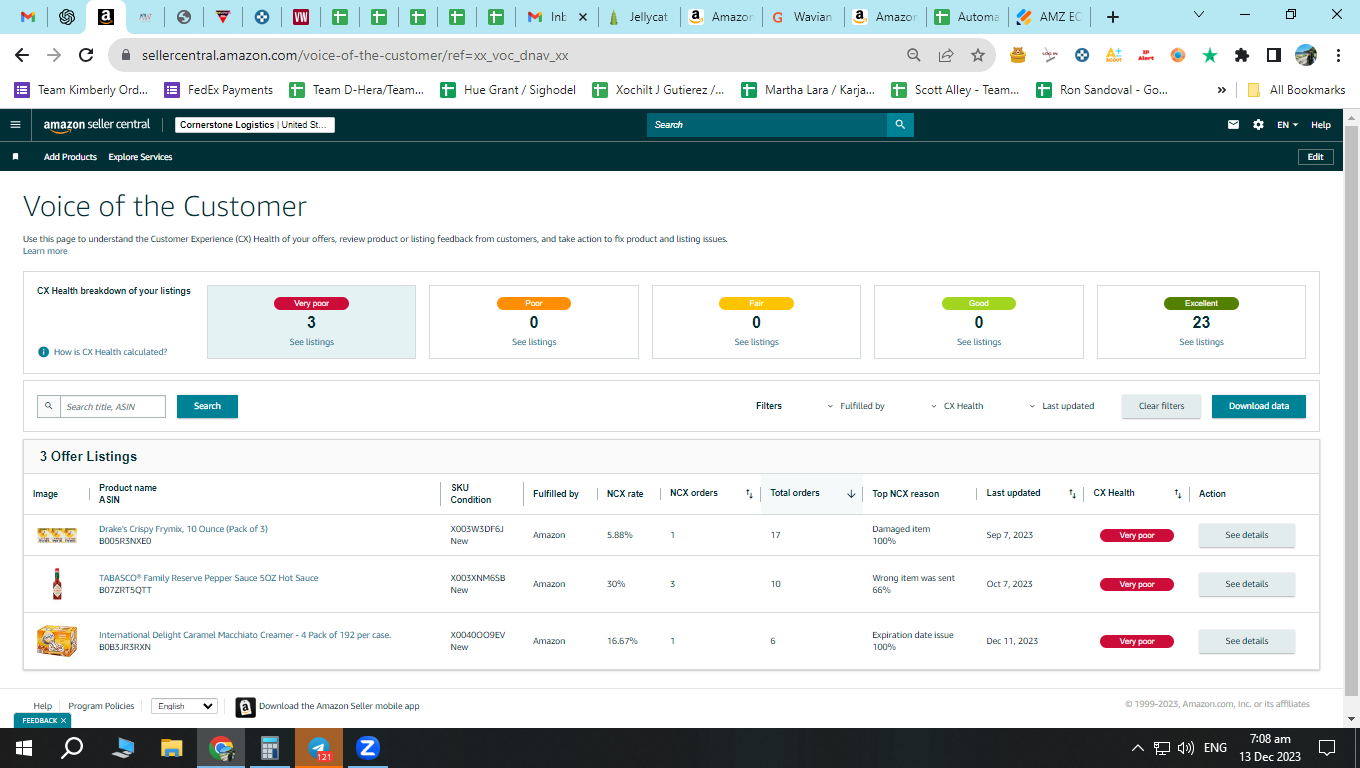Open the Seller Central hamburger menu
1360x768 pixels.
pyautogui.click(x=15, y=125)
